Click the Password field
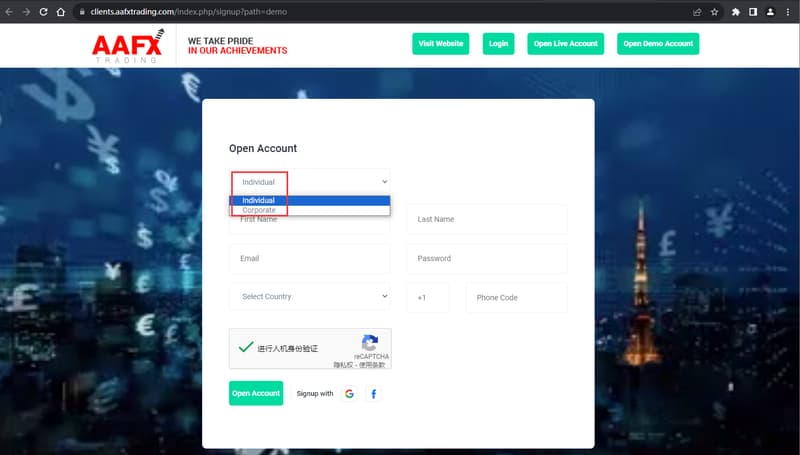800x455 pixels. point(487,259)
